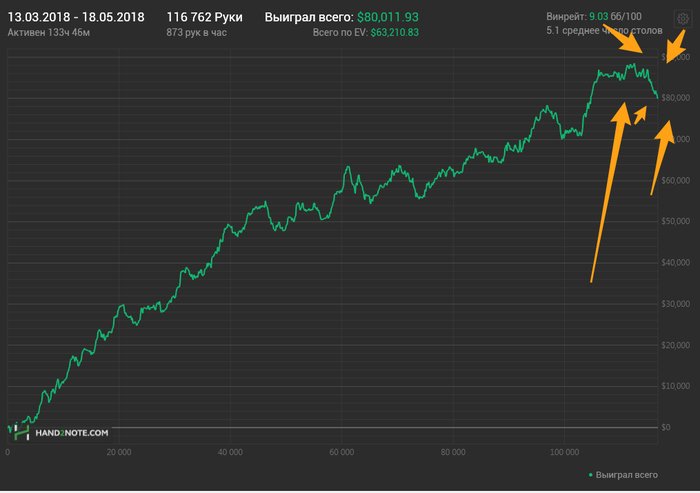Click the '873 рук в час' label
This screenshot has width=700, height=493.
coord(200,33)
